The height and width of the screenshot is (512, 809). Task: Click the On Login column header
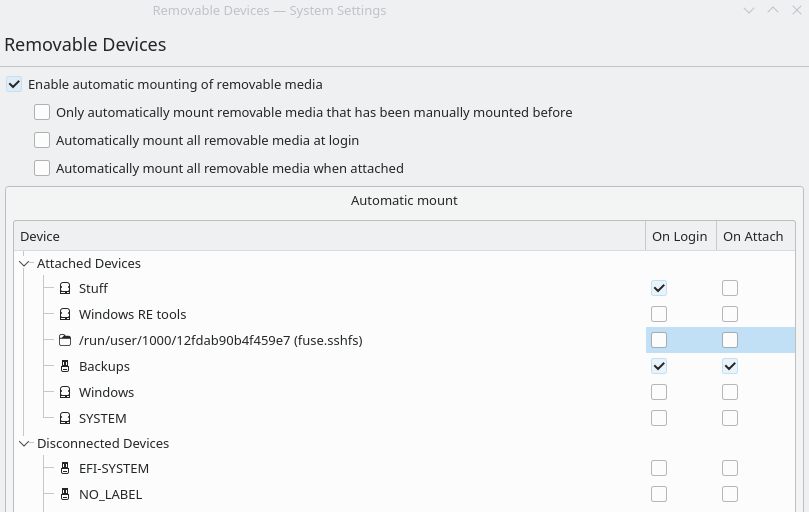[x=680, y=237]
